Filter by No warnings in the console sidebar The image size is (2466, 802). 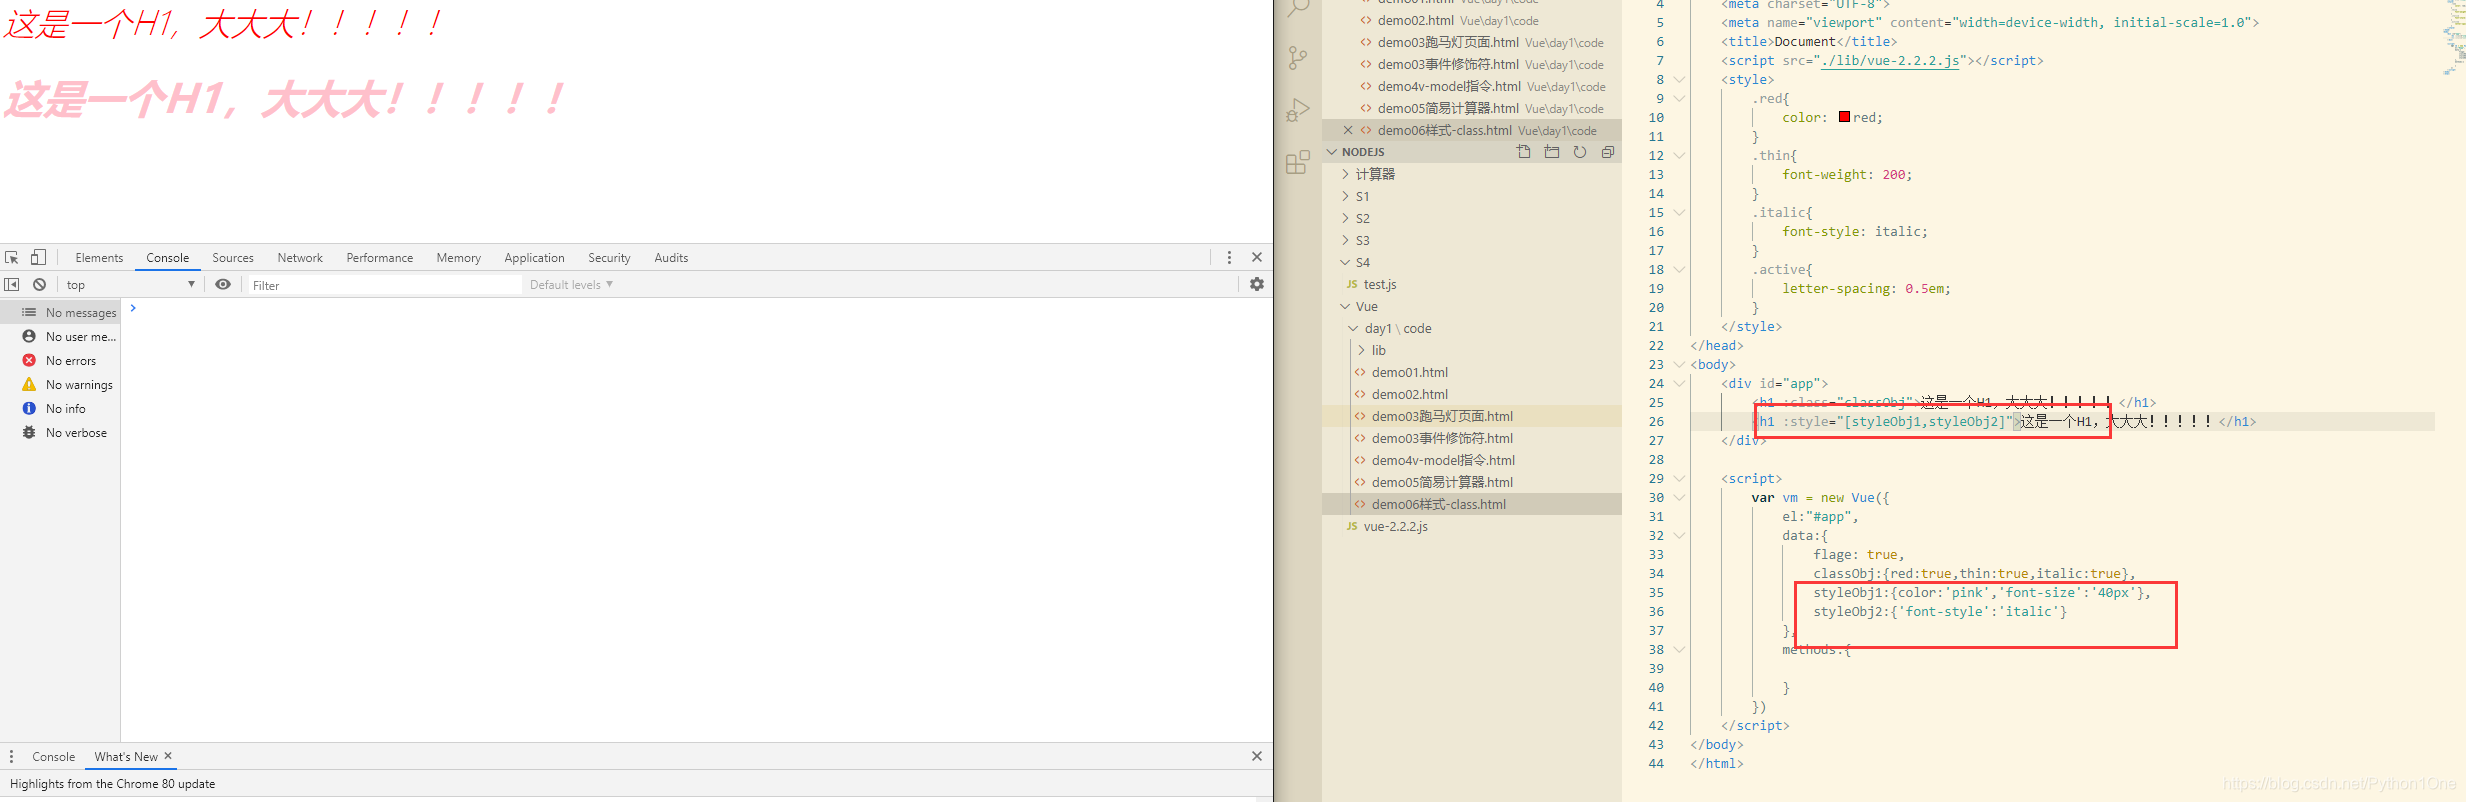(x=60, y=385)
